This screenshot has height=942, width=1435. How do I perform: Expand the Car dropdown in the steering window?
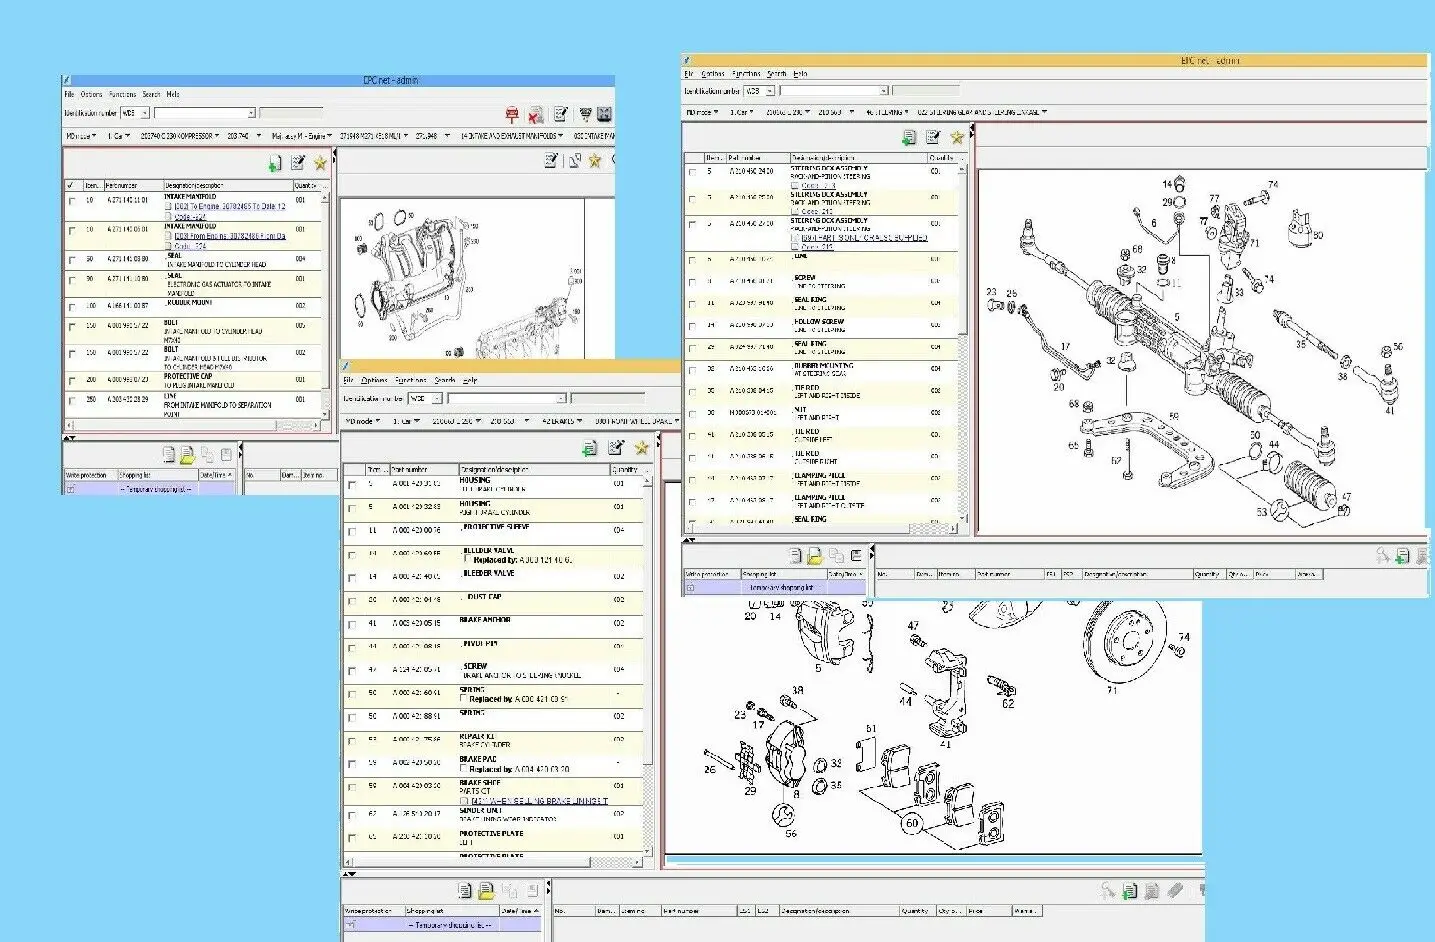tap(741, 113)
